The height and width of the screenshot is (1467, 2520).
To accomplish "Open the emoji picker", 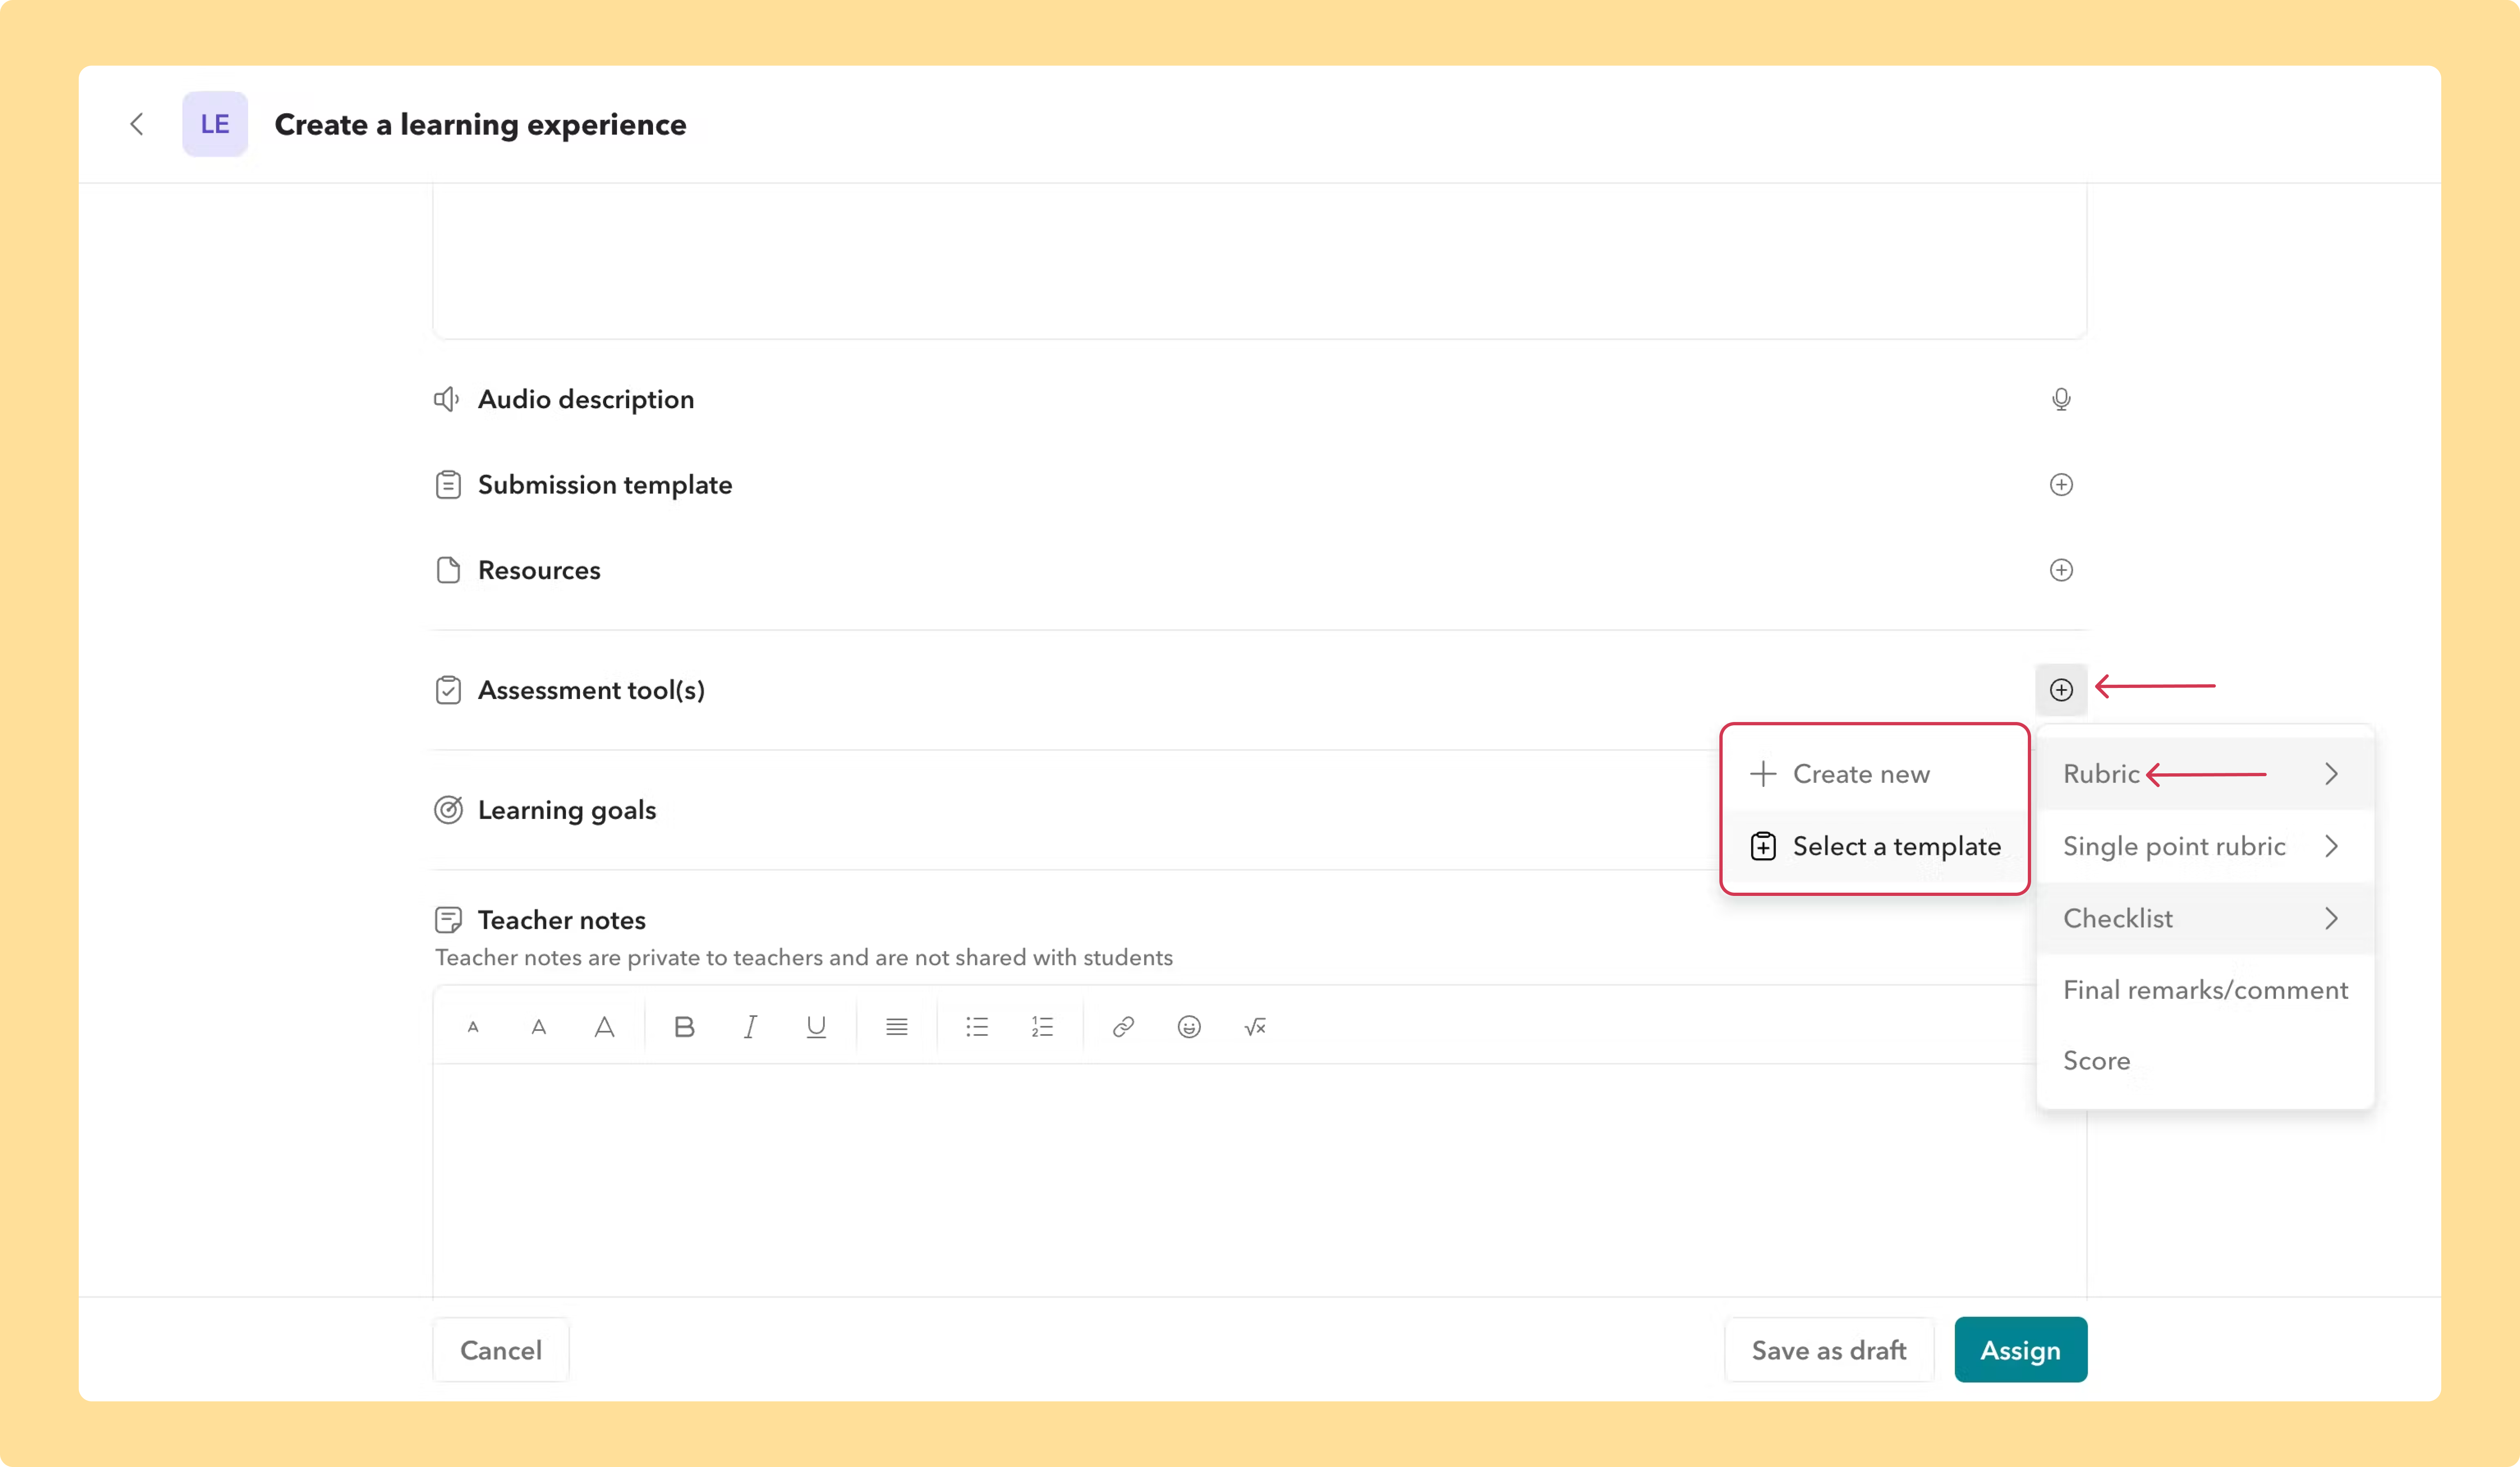I will coord(1189,1027).
